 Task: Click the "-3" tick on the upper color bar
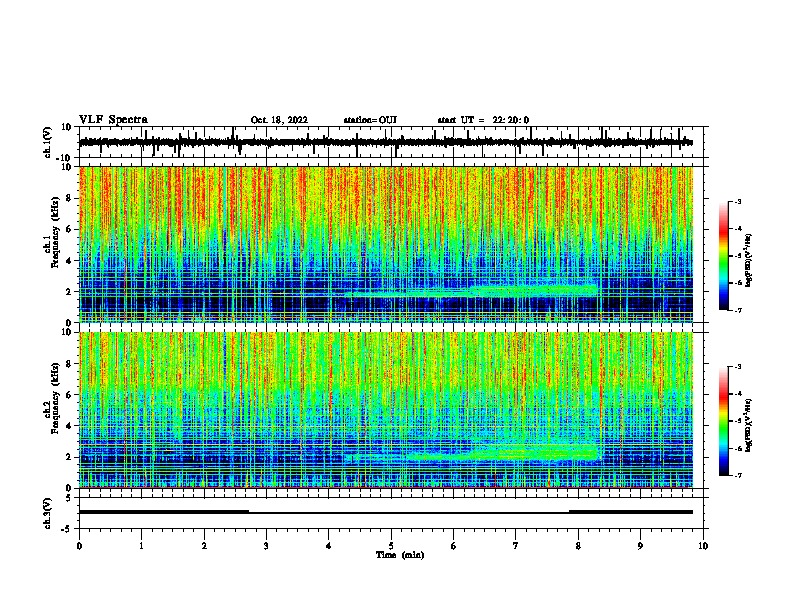(738, 201)
